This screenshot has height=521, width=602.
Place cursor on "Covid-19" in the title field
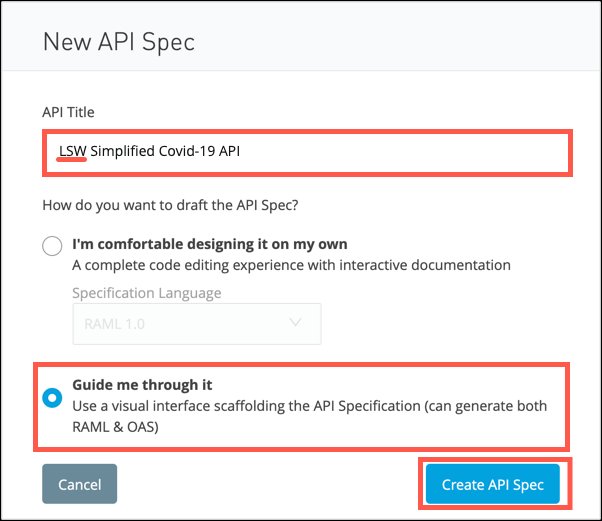coord(187,151)
